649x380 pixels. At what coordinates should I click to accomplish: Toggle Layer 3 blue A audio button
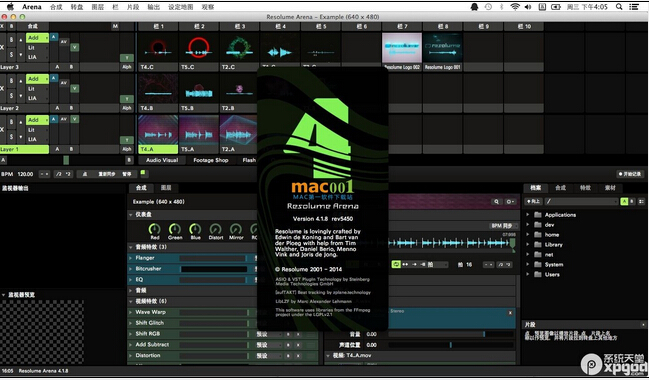click(54, 37)
